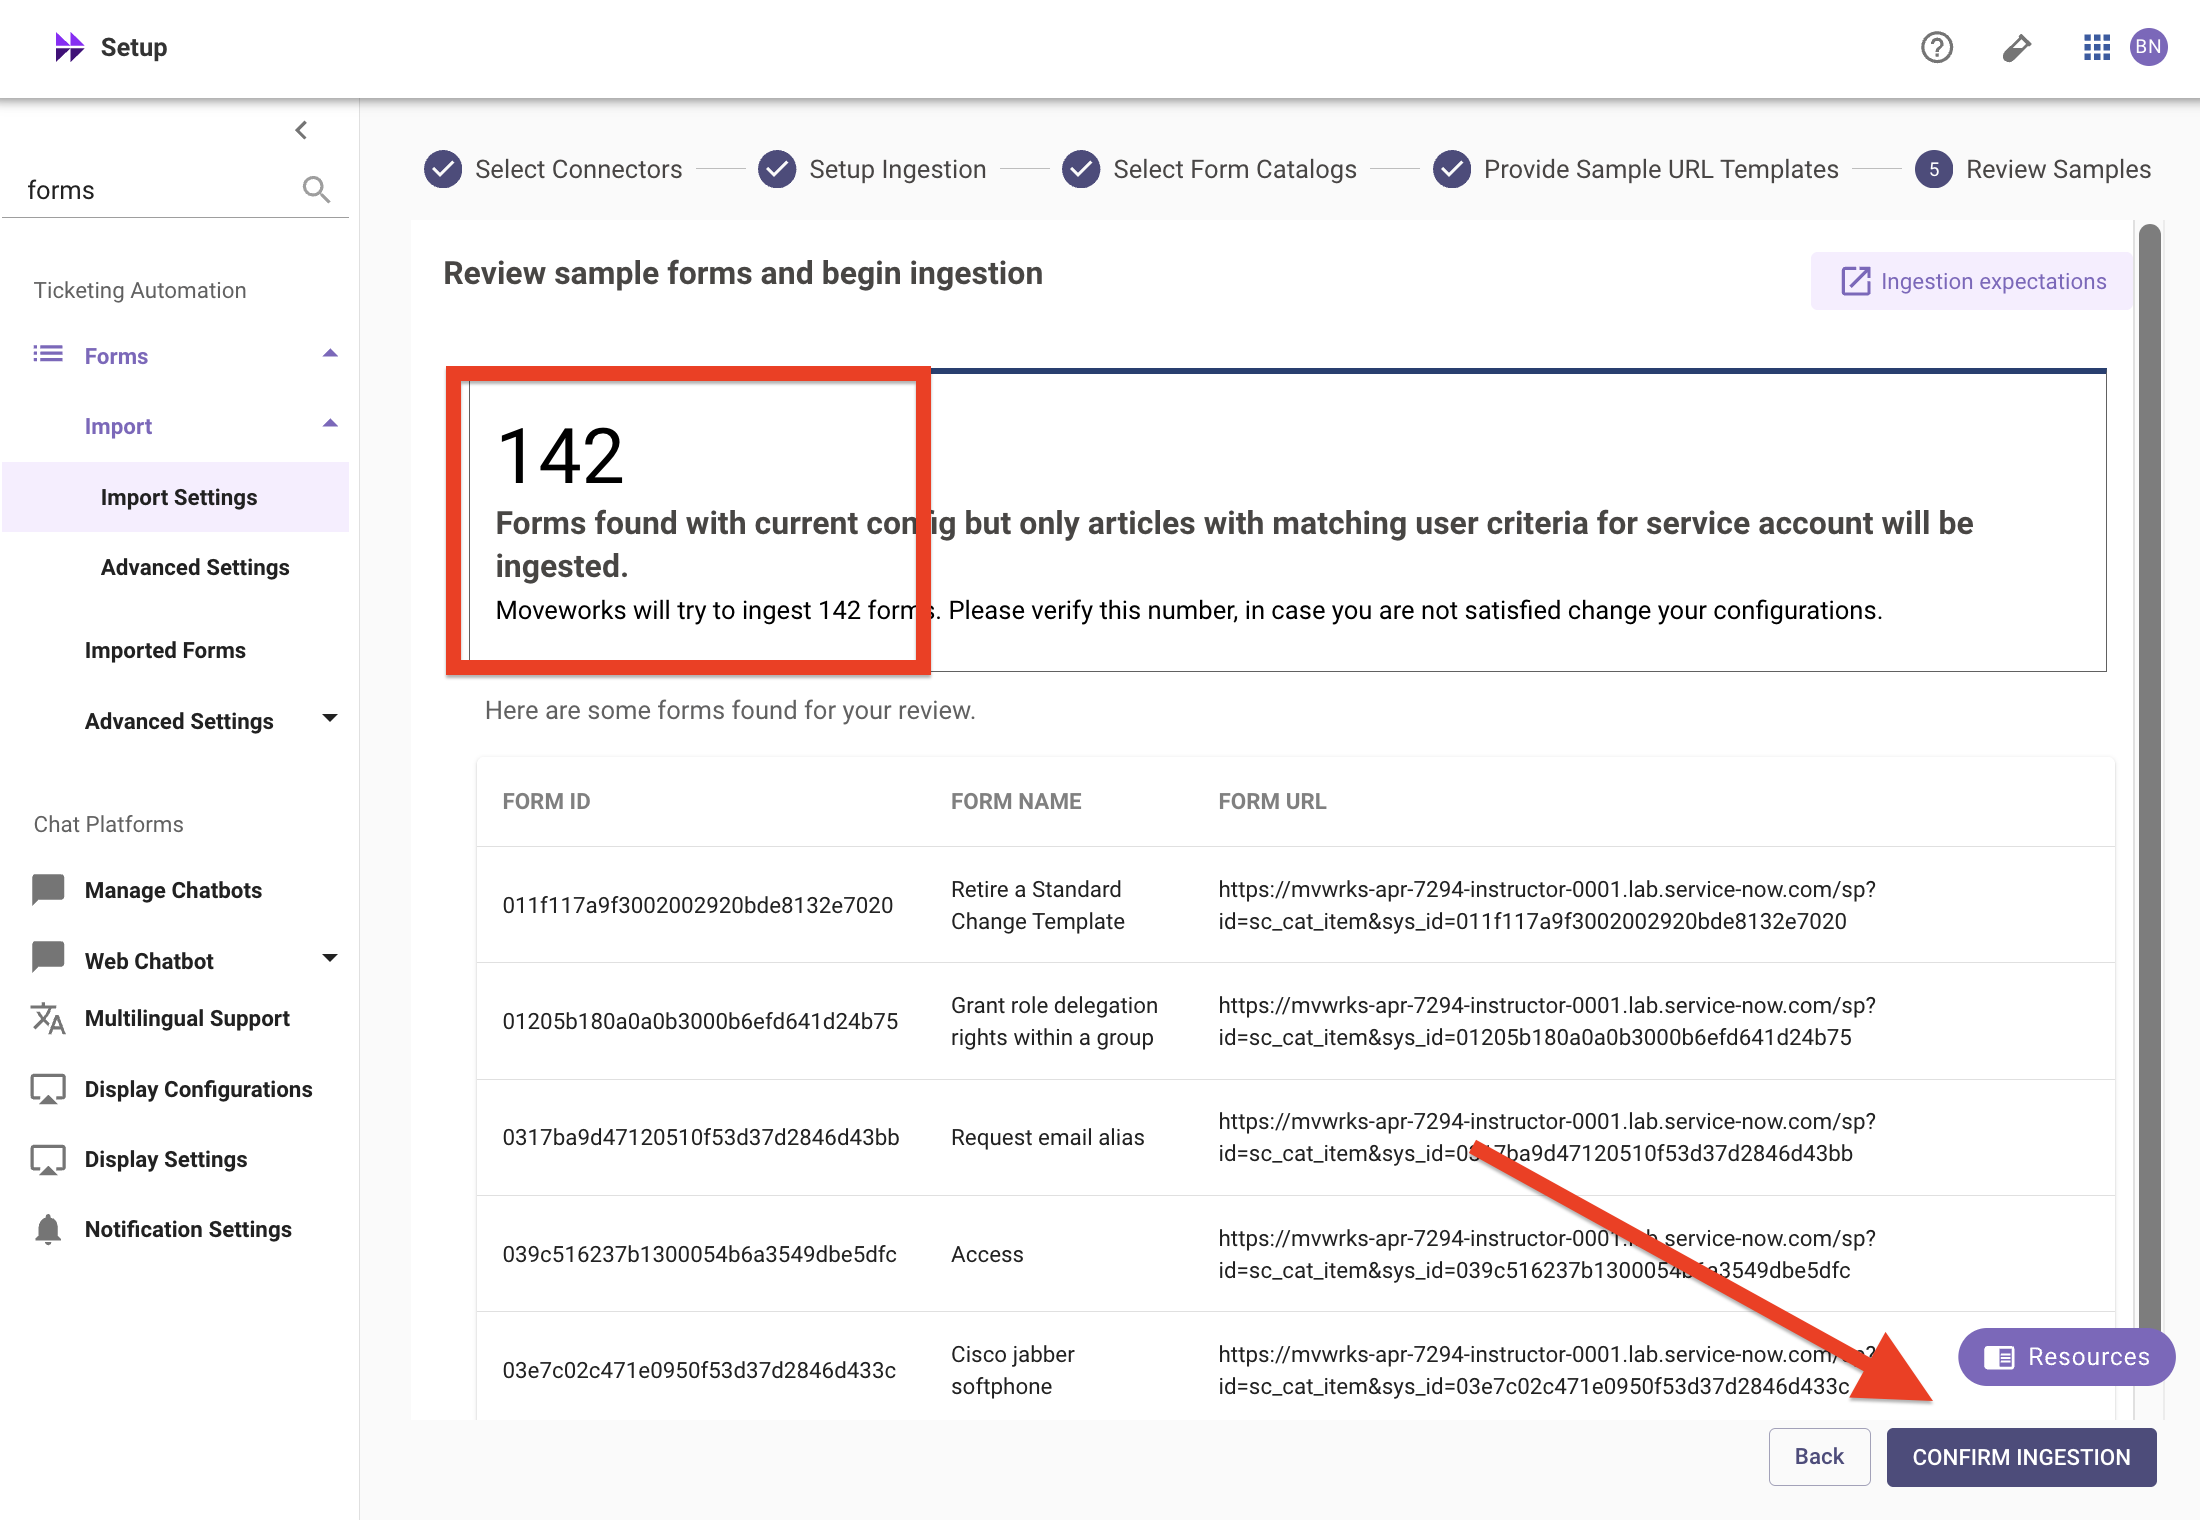
Task: Click the FORM NAME column header
Action: coord(1016,801)
